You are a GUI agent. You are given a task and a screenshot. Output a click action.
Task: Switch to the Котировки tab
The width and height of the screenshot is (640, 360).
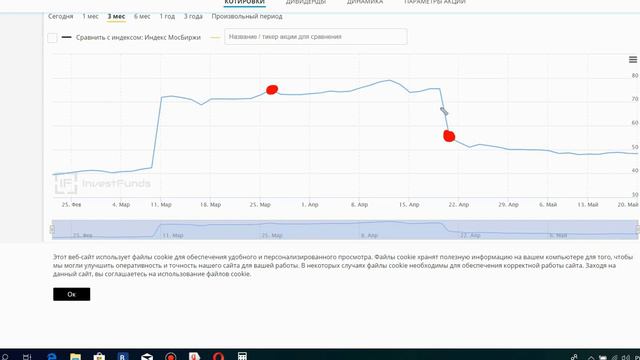click(x=244, y=2)
